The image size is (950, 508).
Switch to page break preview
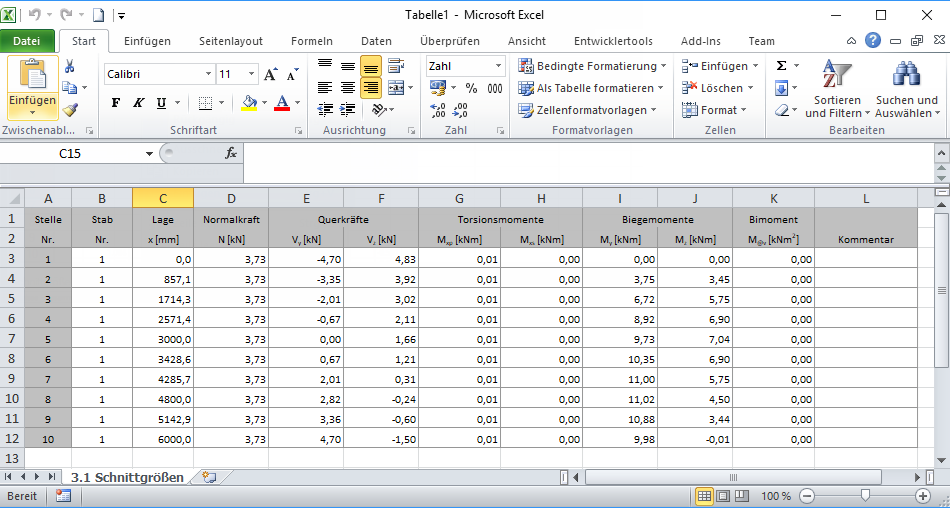tap(742, 496)
